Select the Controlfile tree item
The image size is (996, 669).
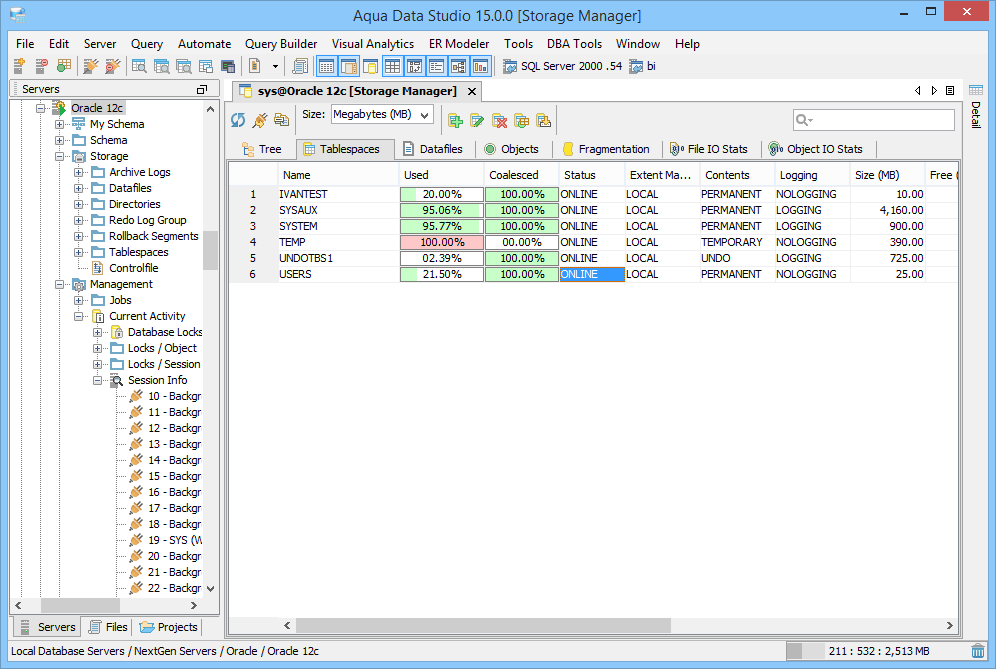click(133, 268)
